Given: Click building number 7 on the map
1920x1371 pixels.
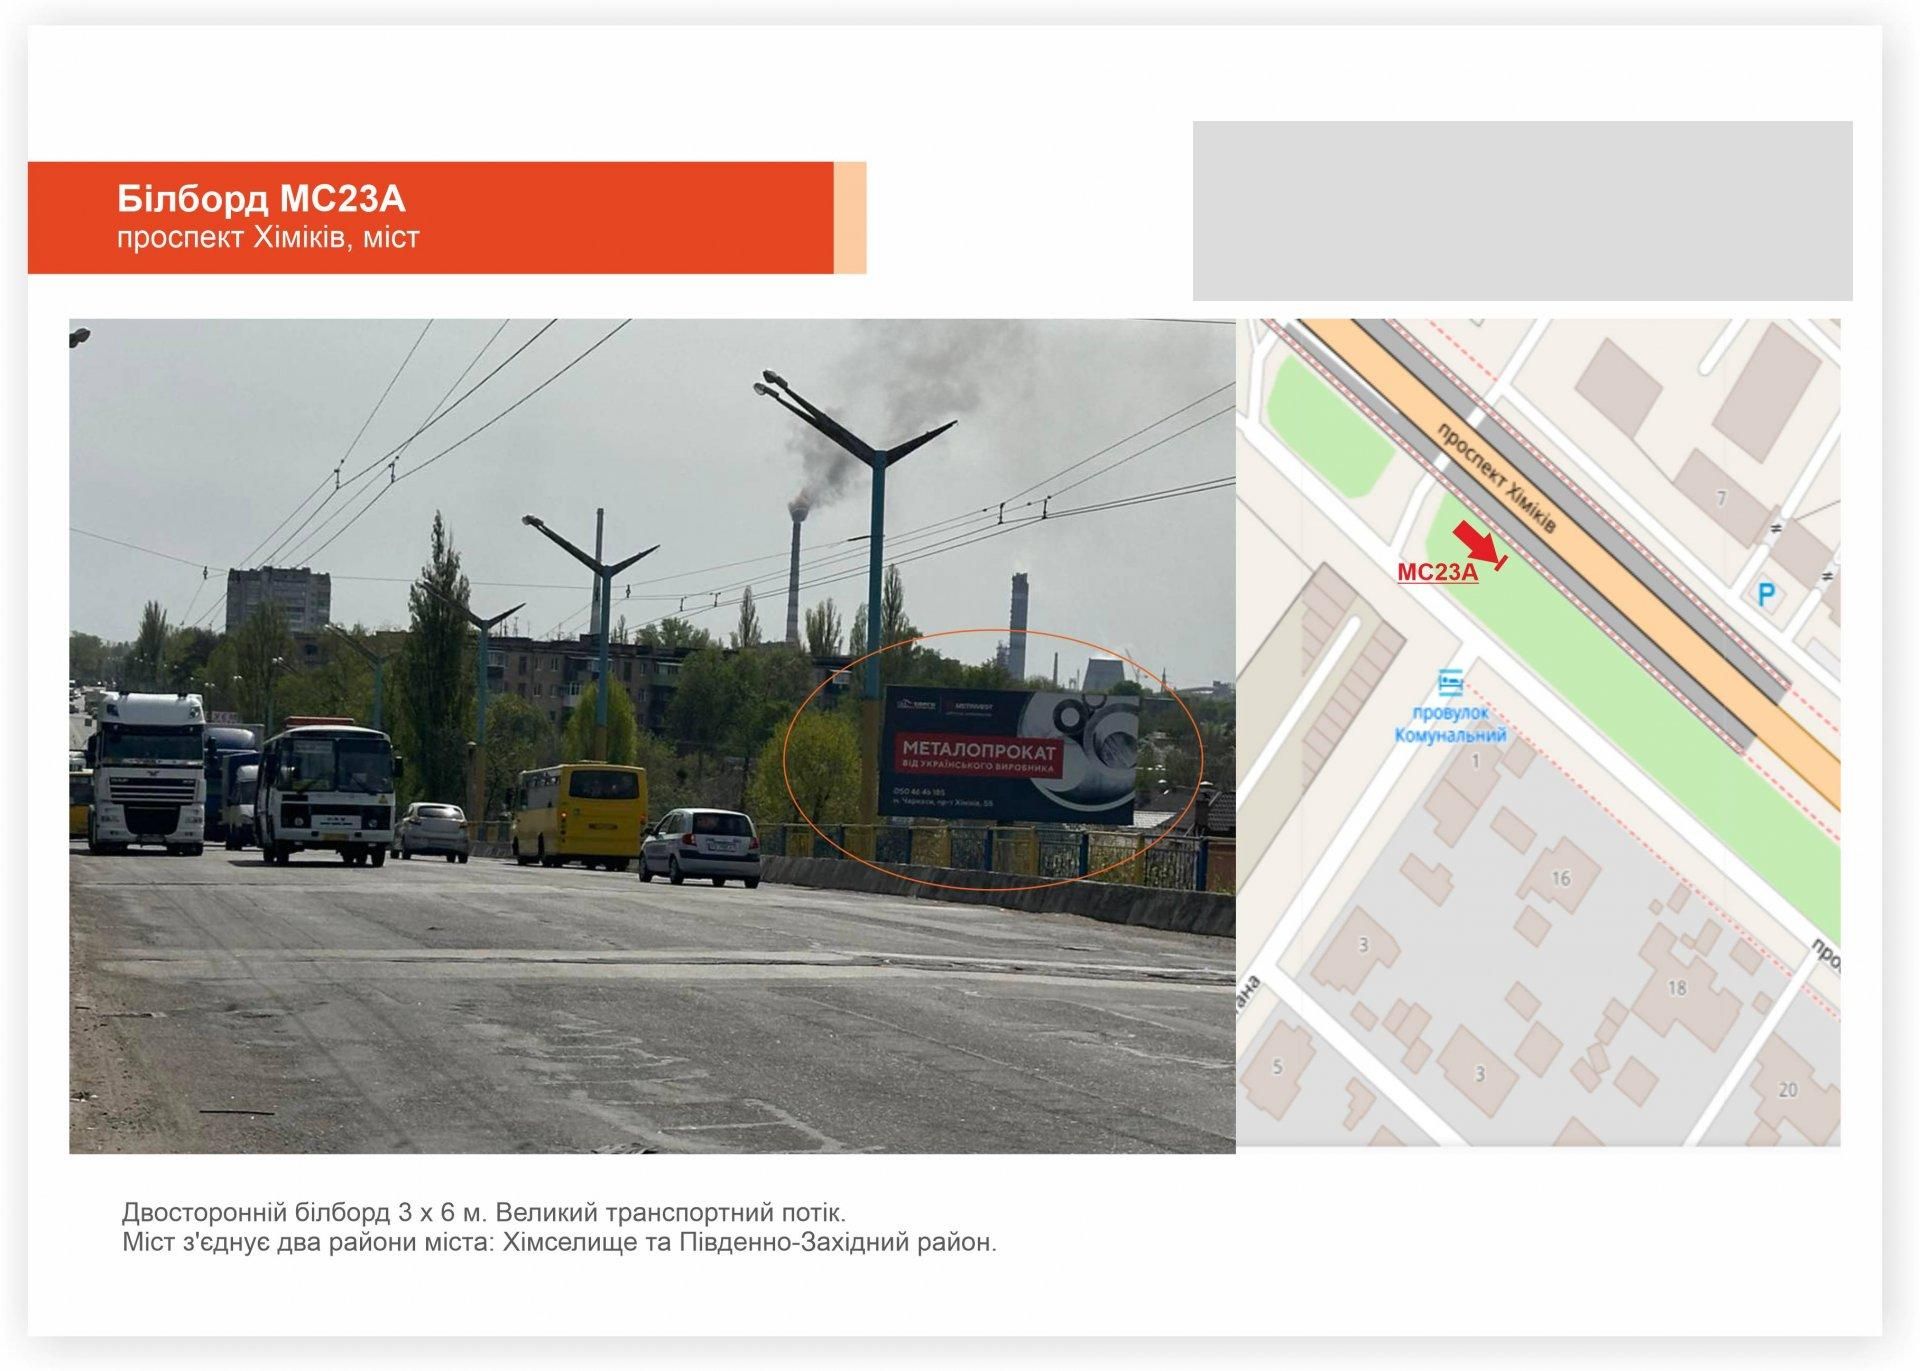Looking at the screenshot, I should tap(1721, 499).
